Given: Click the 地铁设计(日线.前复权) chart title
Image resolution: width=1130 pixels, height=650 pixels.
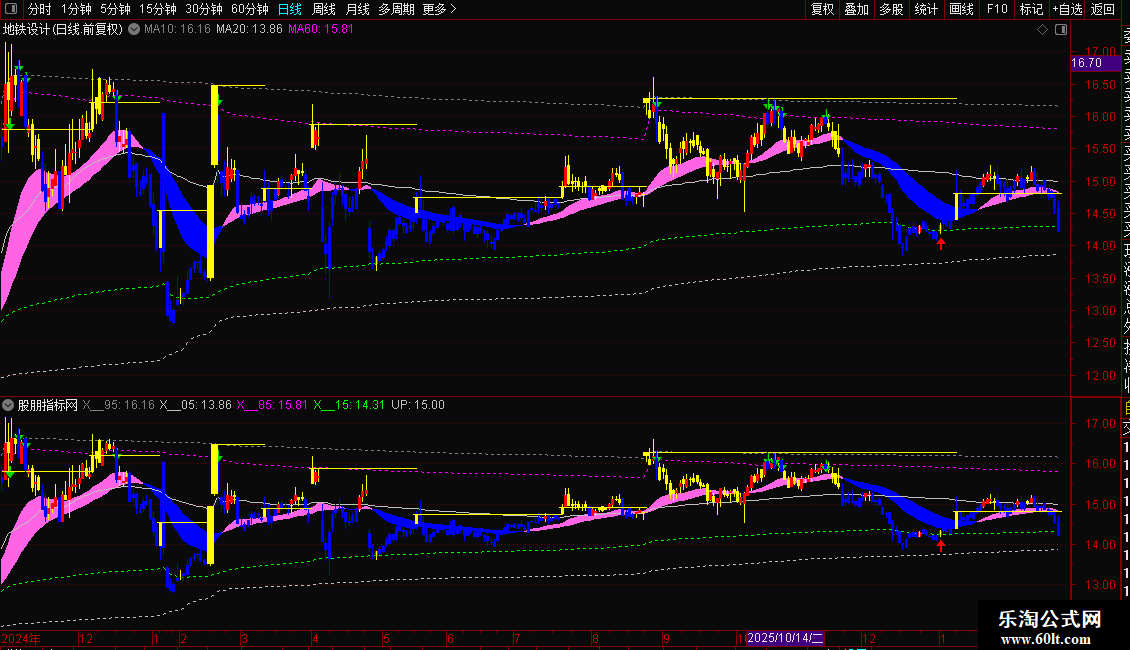Looking at the screenshot, I should [63, 30].
